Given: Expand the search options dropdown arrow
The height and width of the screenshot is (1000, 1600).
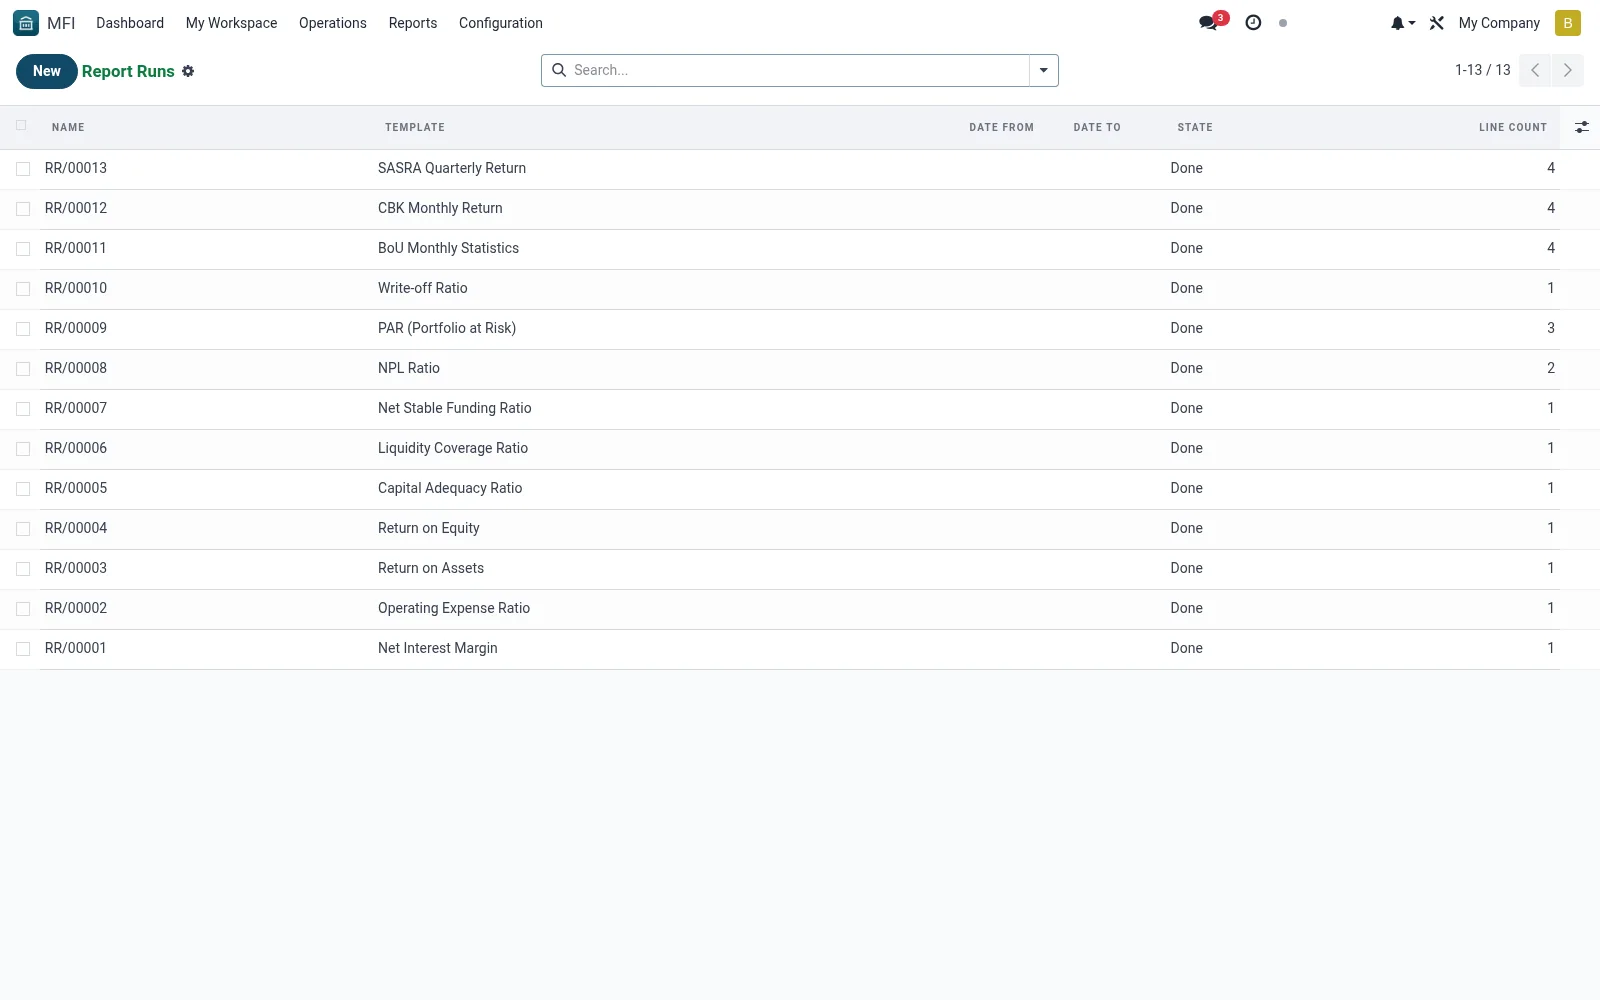Looking at the screenshot, I should pyautogui.click(x=1043, y=70).
